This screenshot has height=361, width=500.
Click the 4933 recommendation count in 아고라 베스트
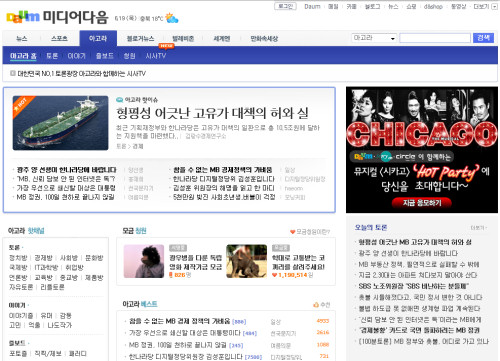[323, 321]
